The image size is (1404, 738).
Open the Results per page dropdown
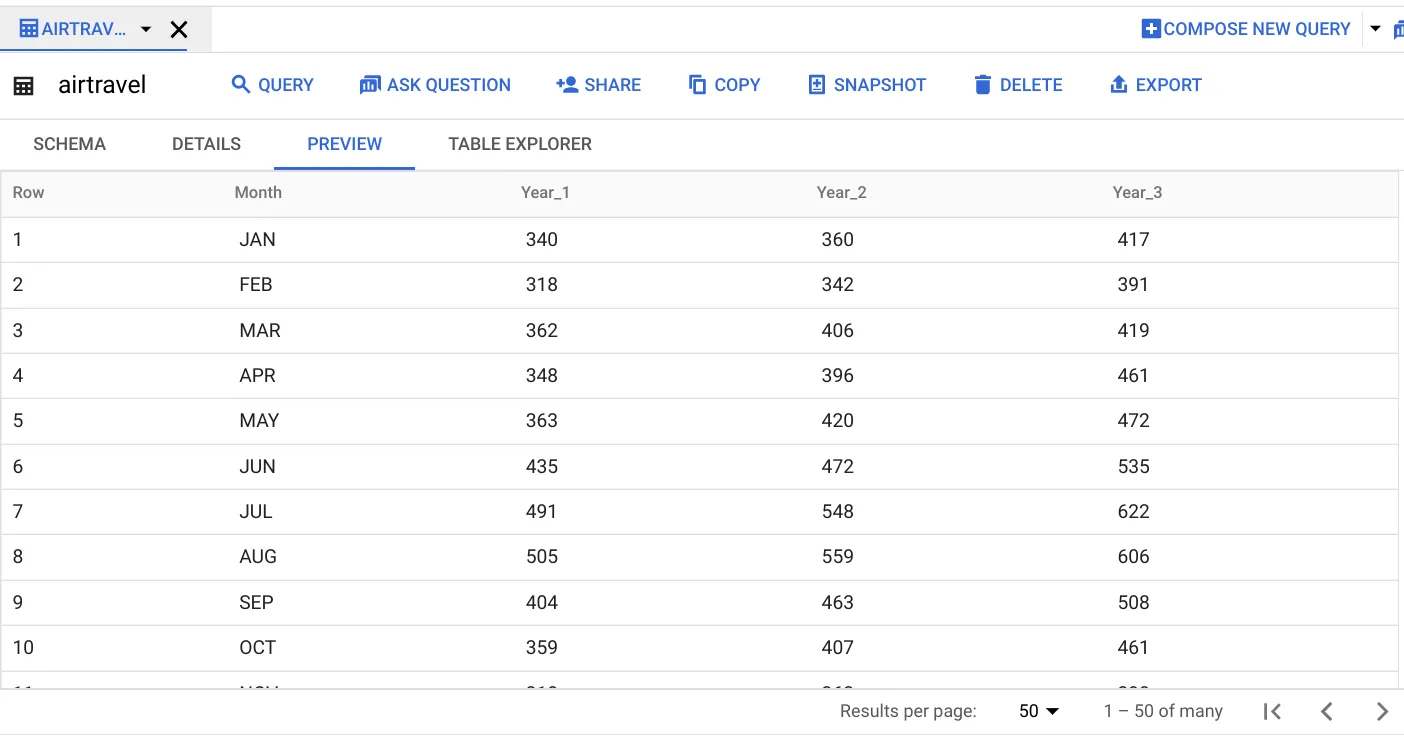pos(1039,711)
